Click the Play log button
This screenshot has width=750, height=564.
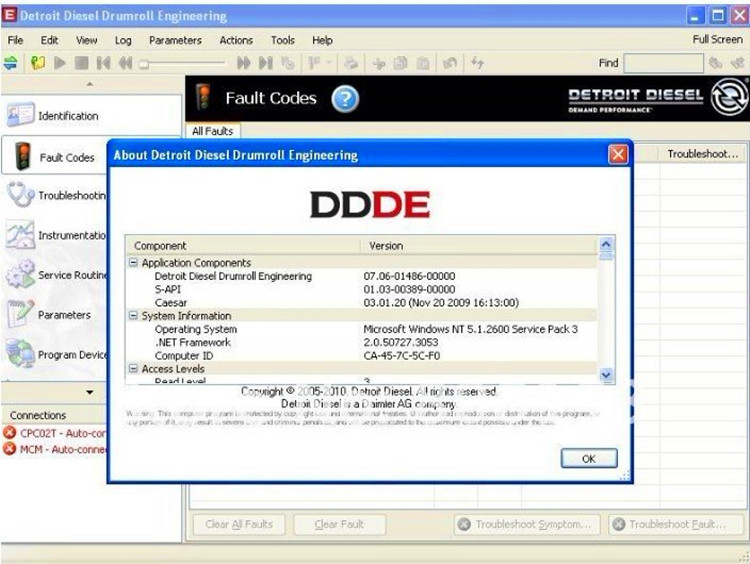[60, 63]
